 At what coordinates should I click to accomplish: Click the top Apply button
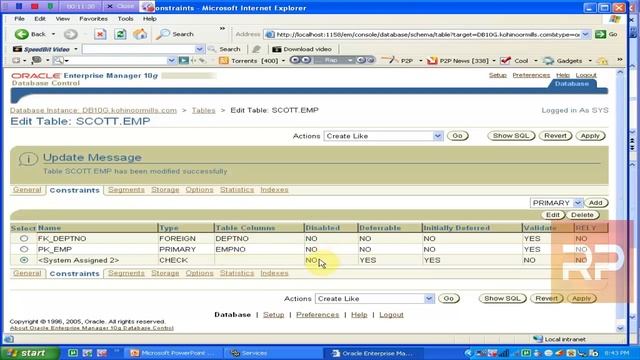590,136
